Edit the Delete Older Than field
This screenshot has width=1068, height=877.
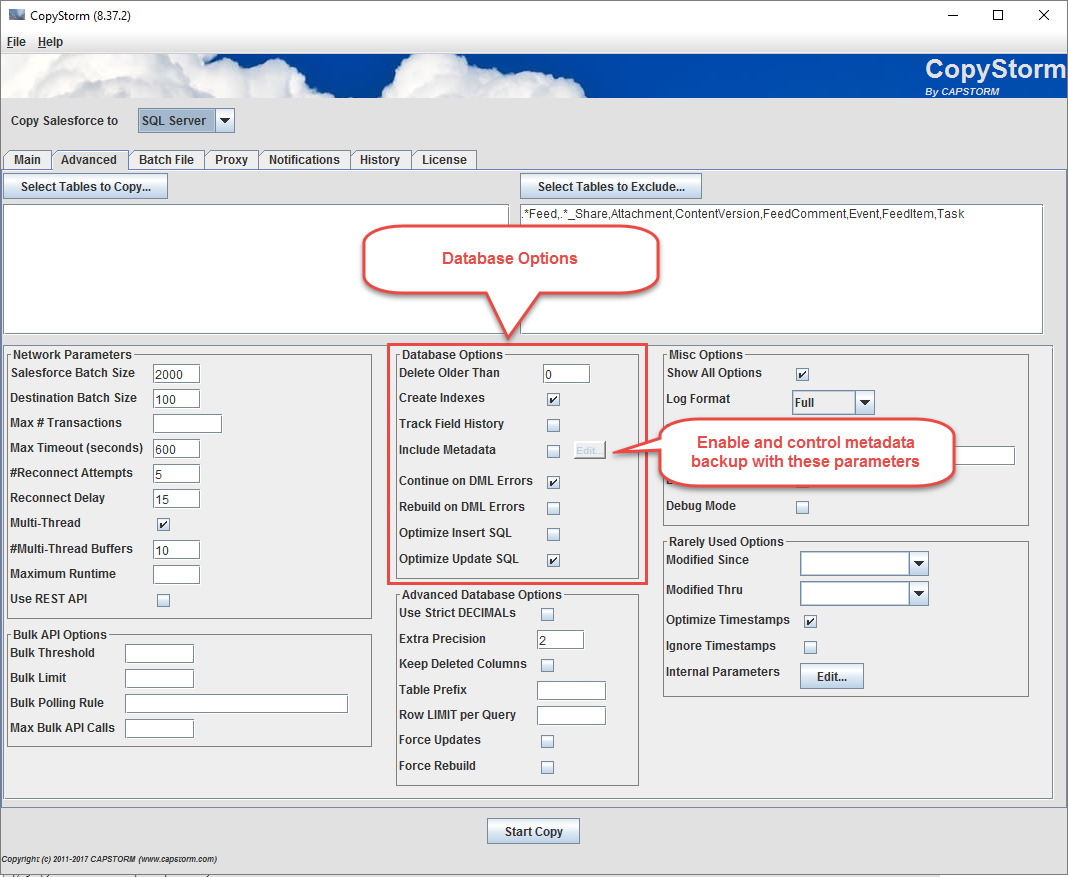pos(567,374)
